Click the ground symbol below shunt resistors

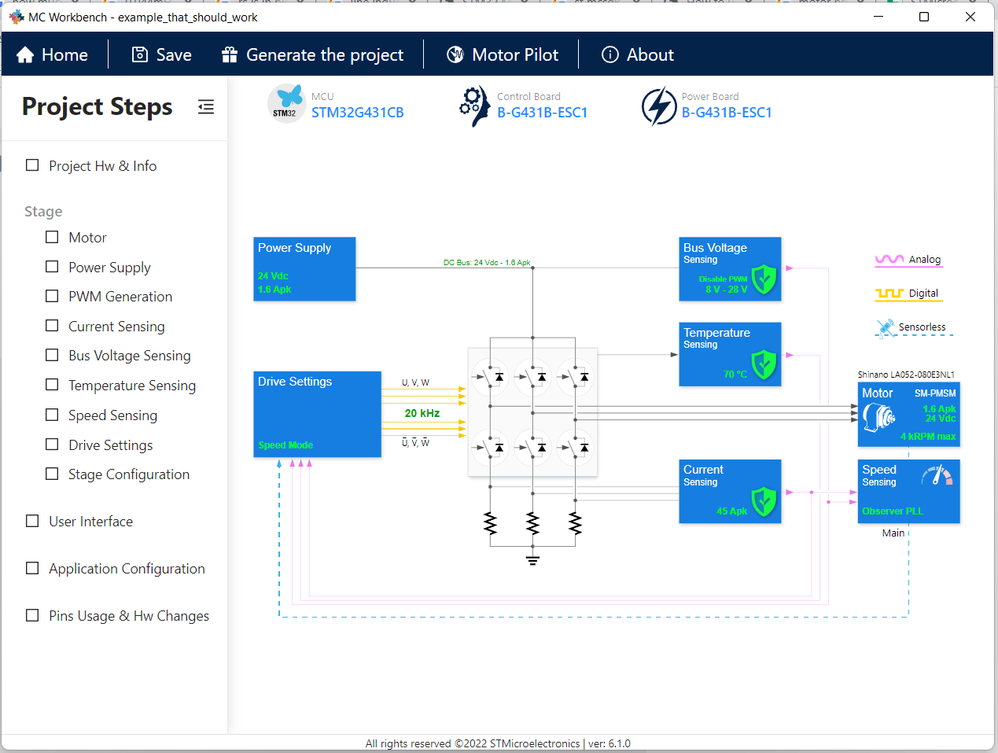click(x=533, y=560)
